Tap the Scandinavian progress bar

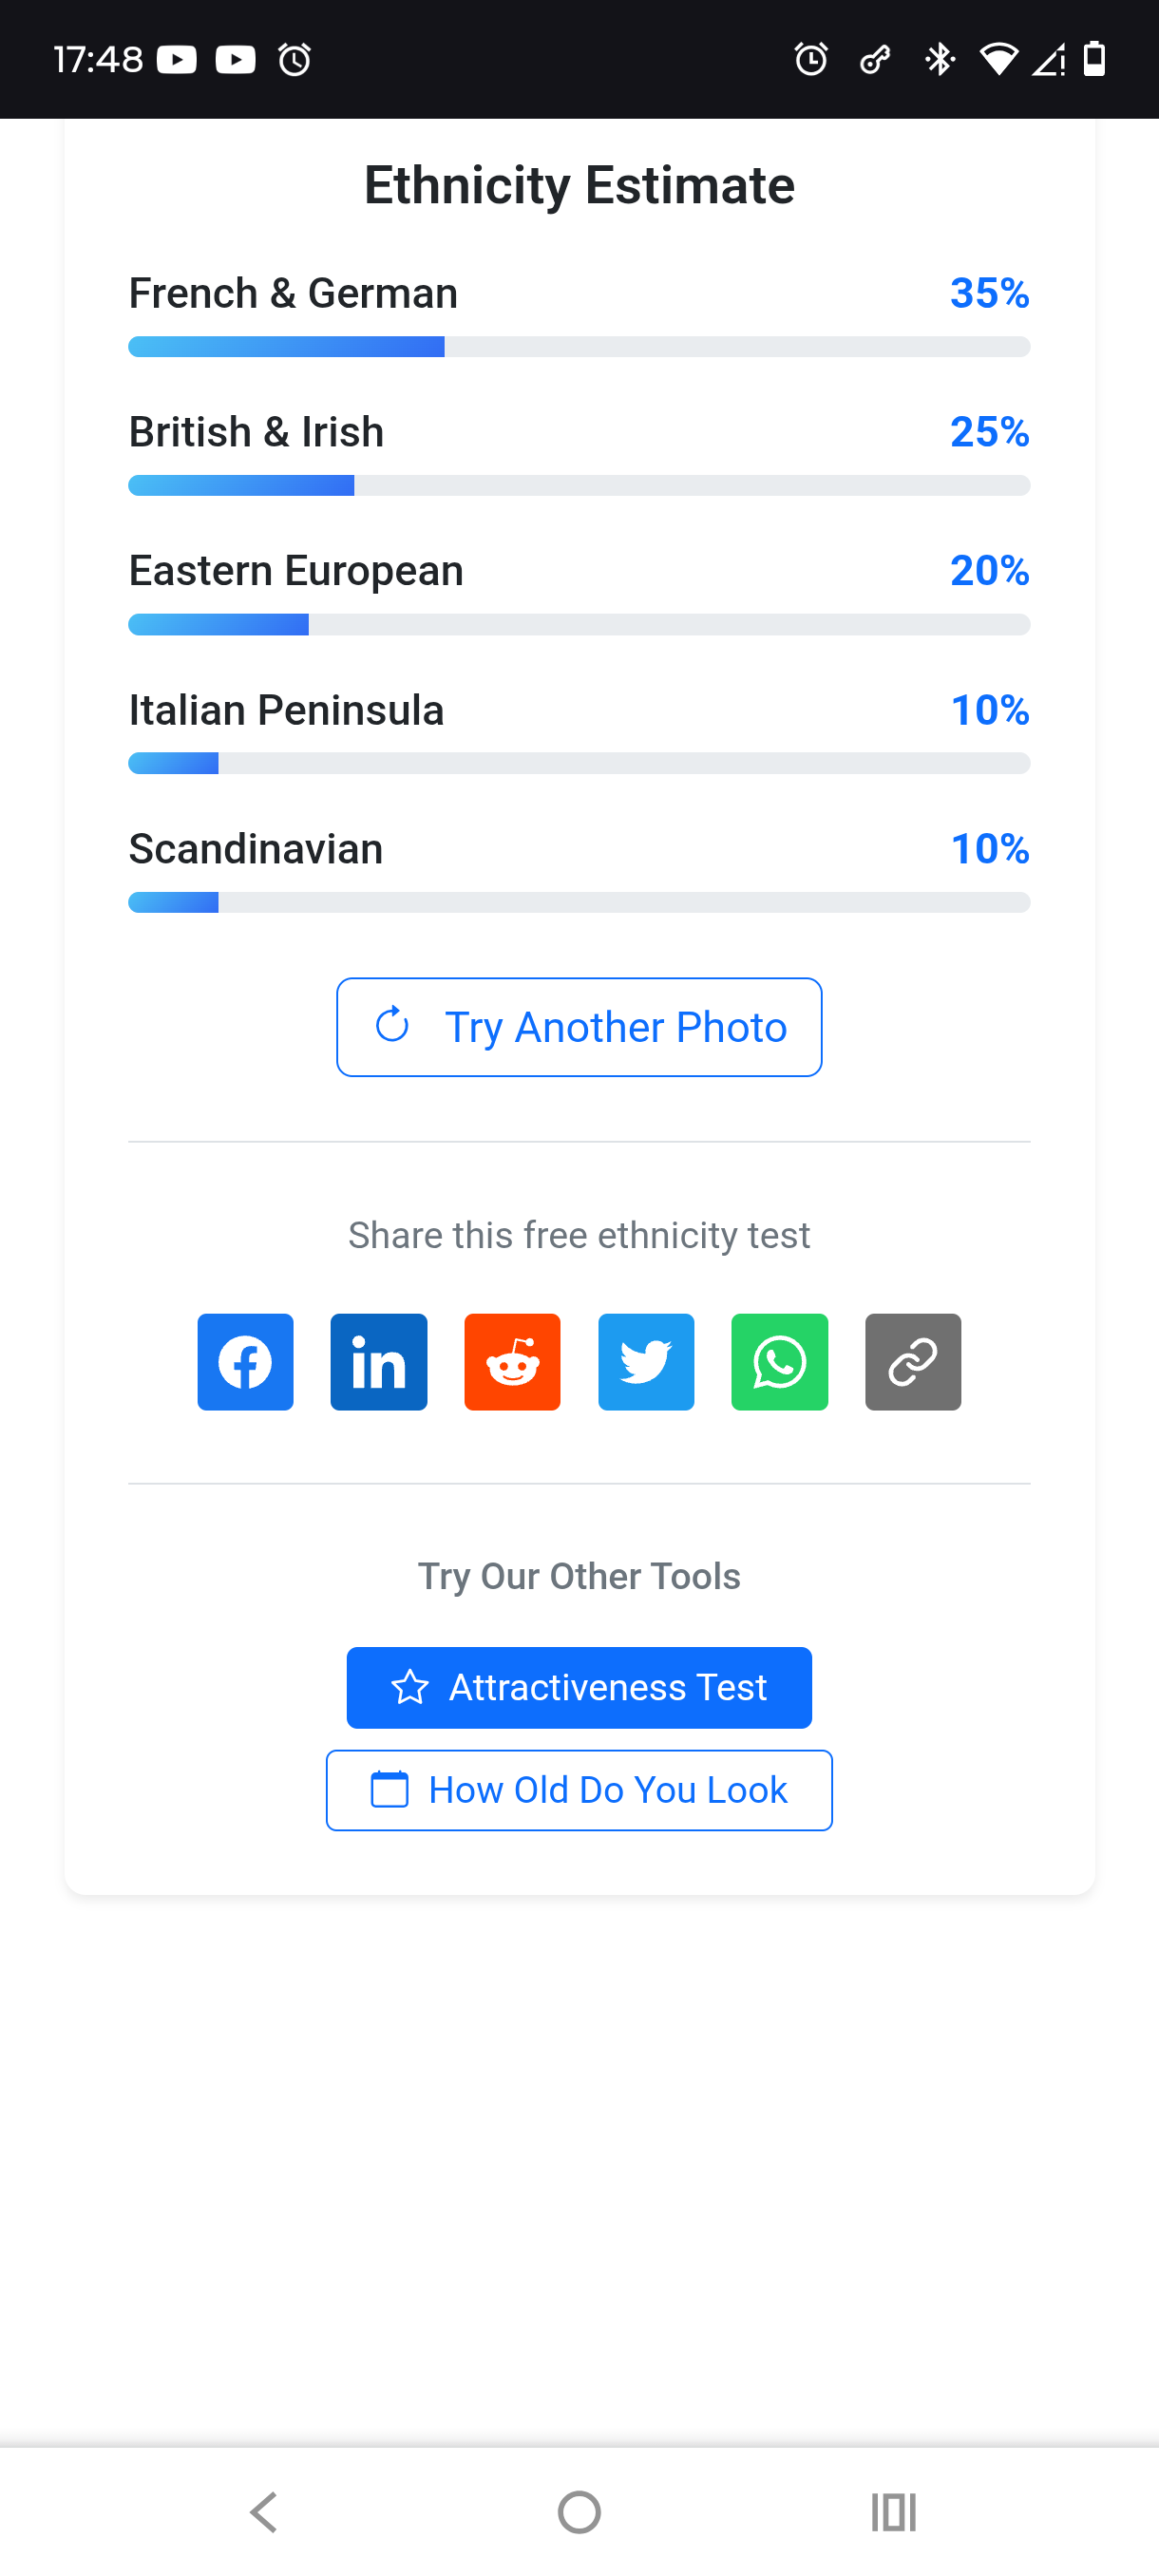(579, 903)
